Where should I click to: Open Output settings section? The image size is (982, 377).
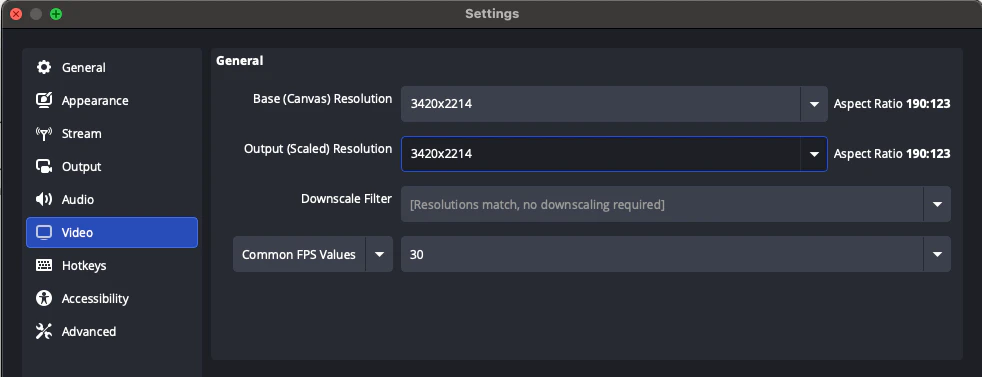click(111, 167)
